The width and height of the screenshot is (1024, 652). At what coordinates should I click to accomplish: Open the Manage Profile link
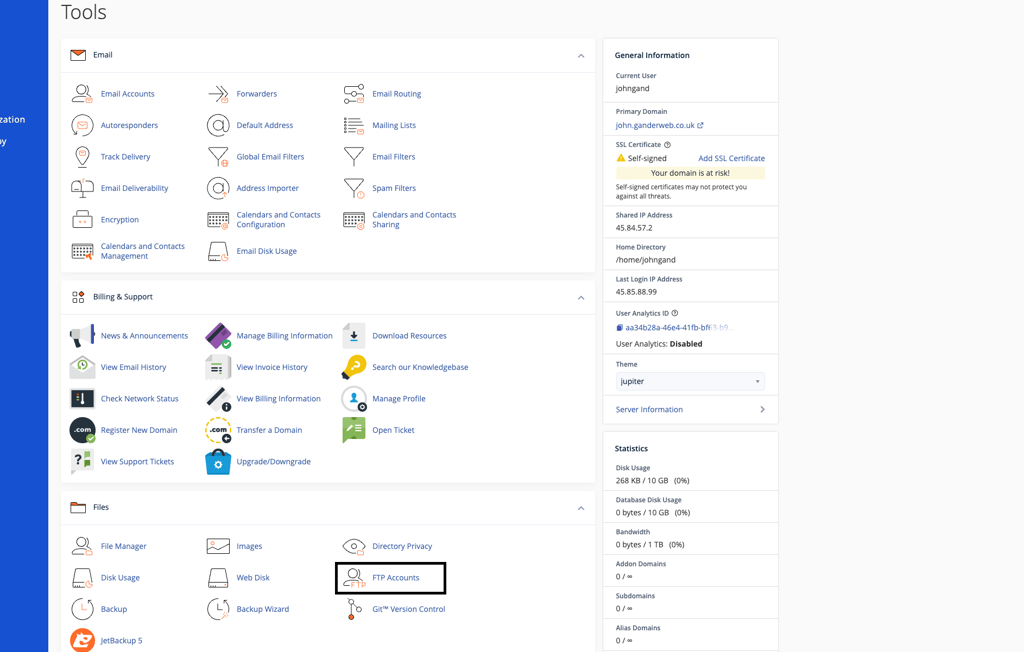tap(398, 399)
